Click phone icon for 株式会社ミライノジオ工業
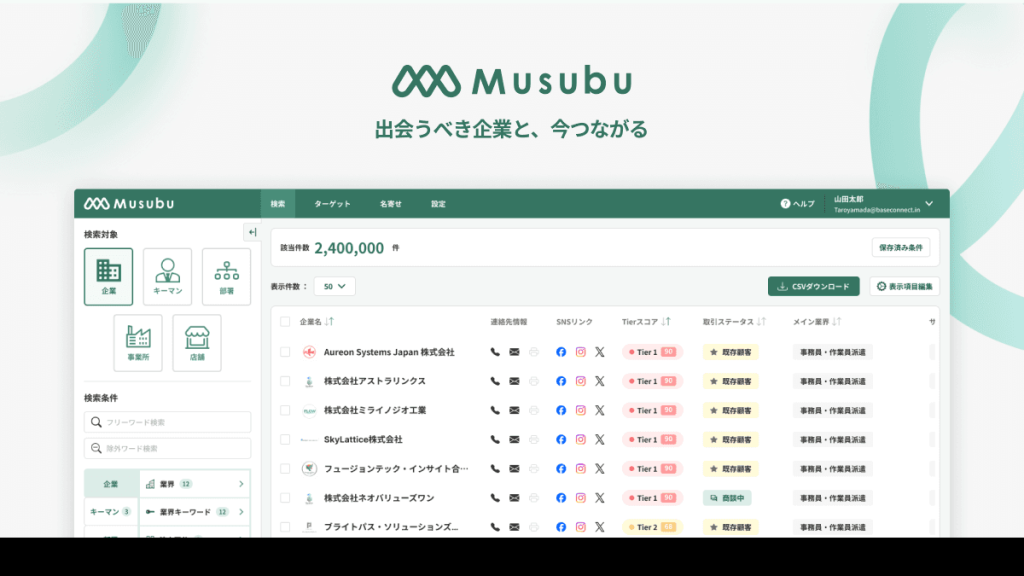1024x576 pixels. point(495,410)
